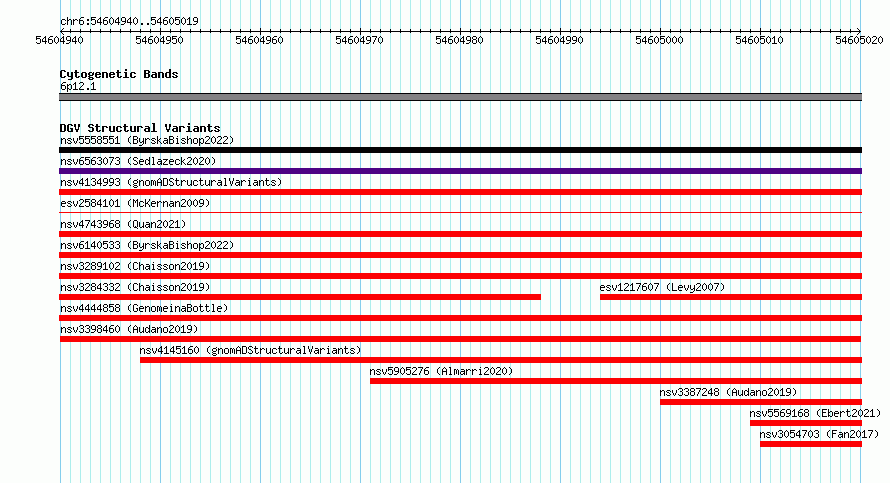This screenshot has height=483, width=890.
Task: Open the nsv4743968 (Quan2021) label
Action: [123, 224]
